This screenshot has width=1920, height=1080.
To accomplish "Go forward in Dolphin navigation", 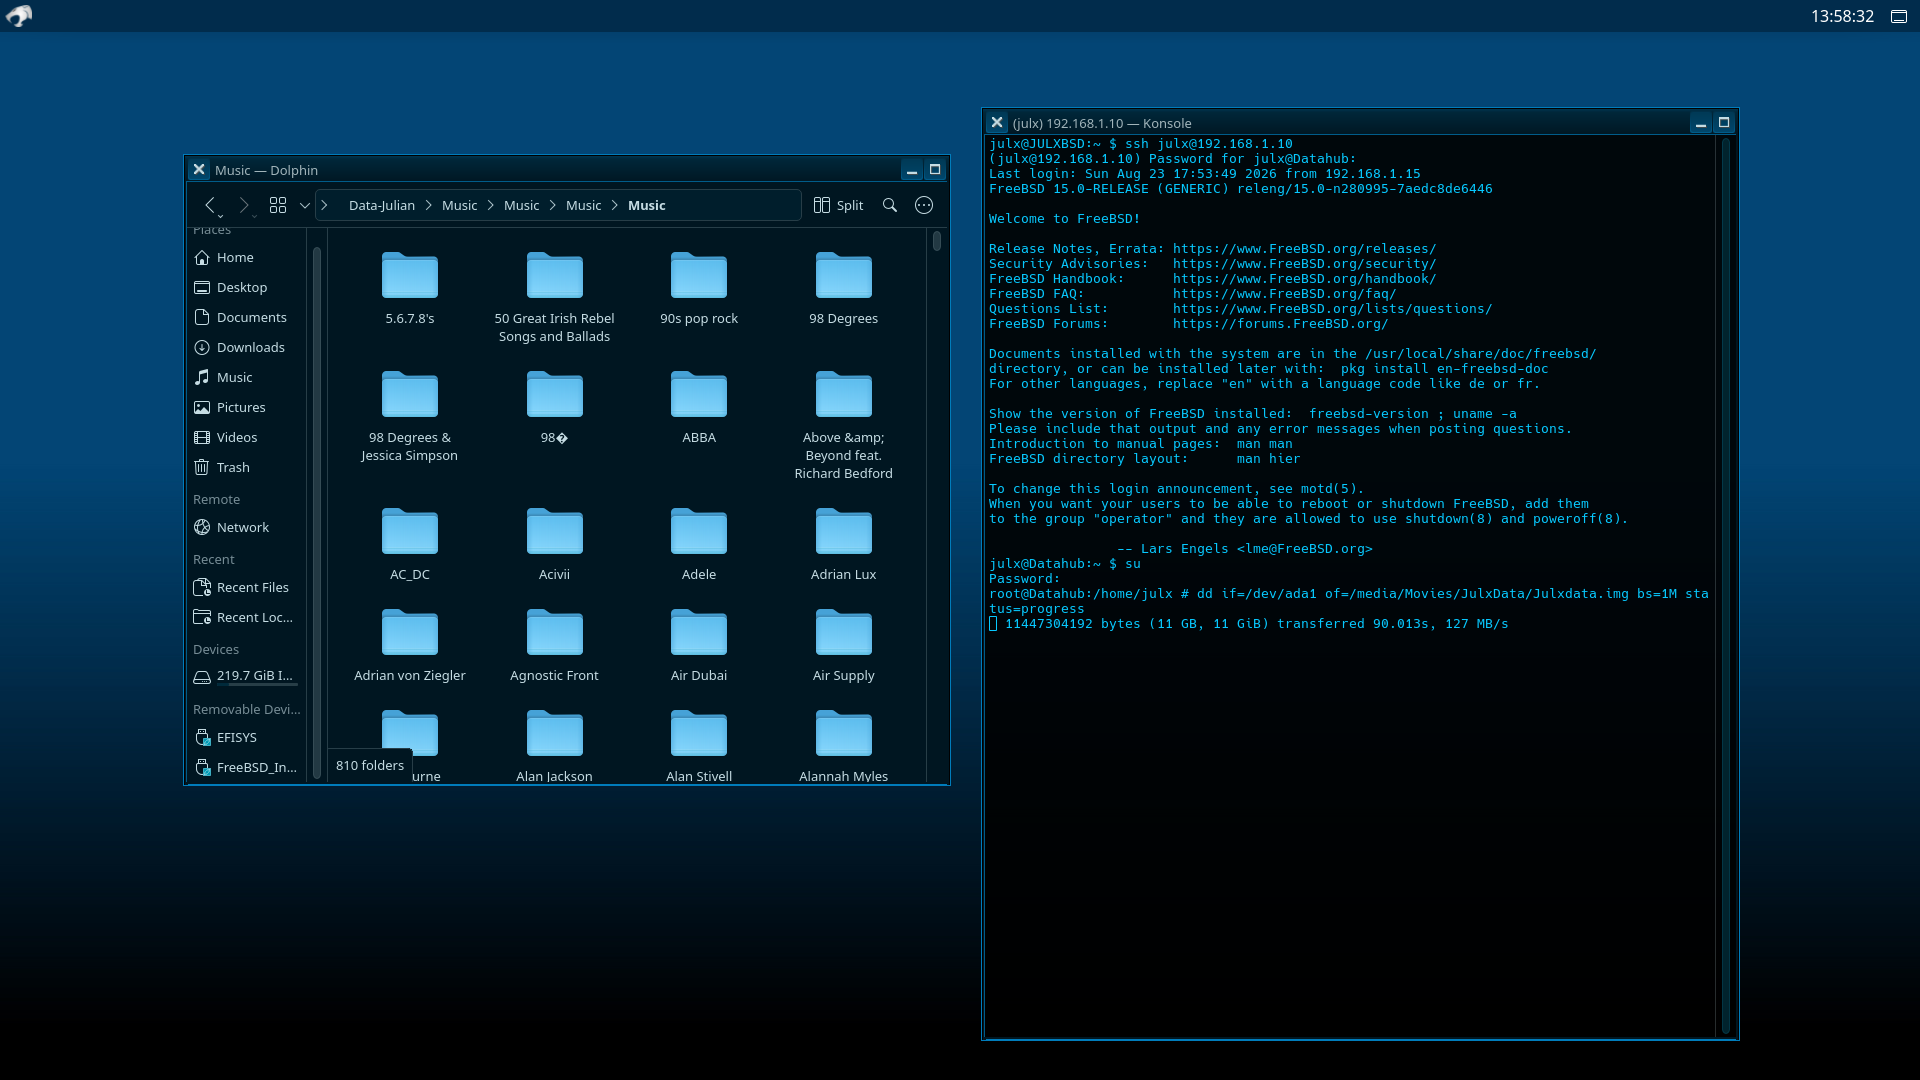I will pos(244,205).
